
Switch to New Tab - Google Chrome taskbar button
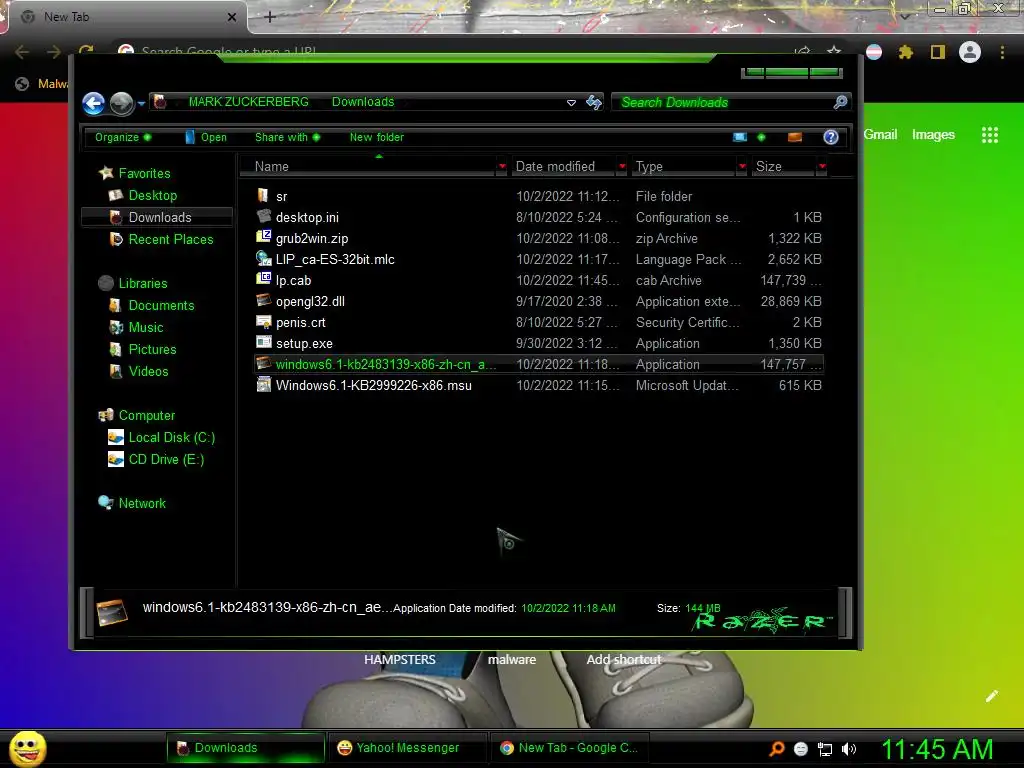tap(569, 748)
